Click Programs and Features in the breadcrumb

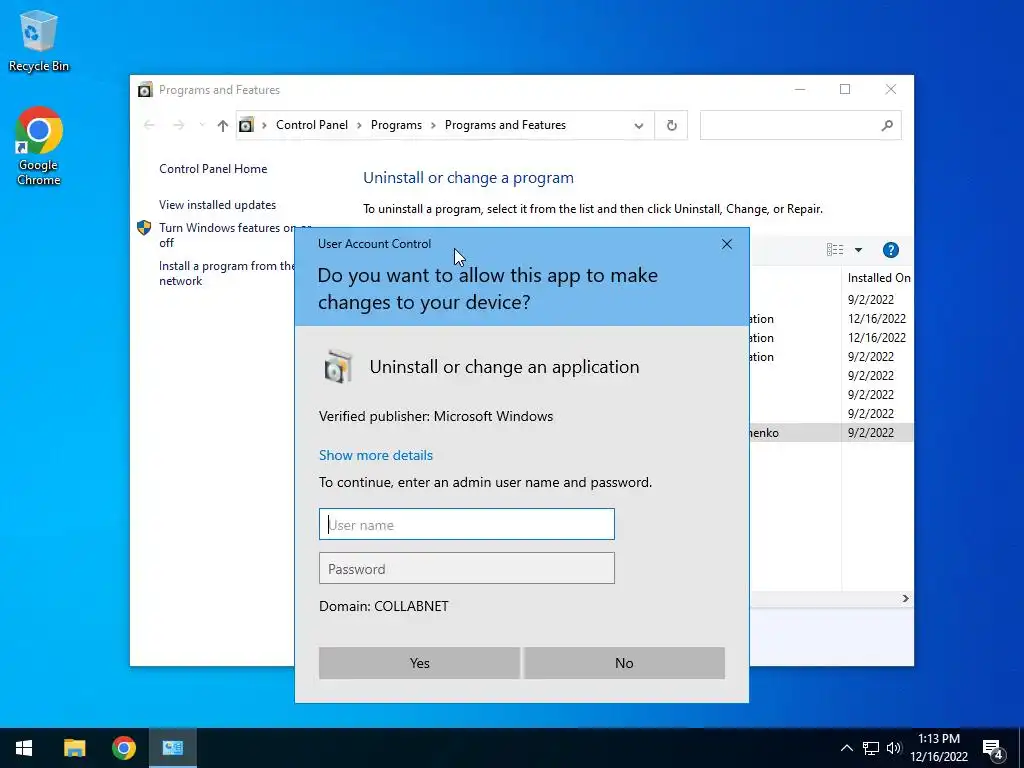coord(505,125)
